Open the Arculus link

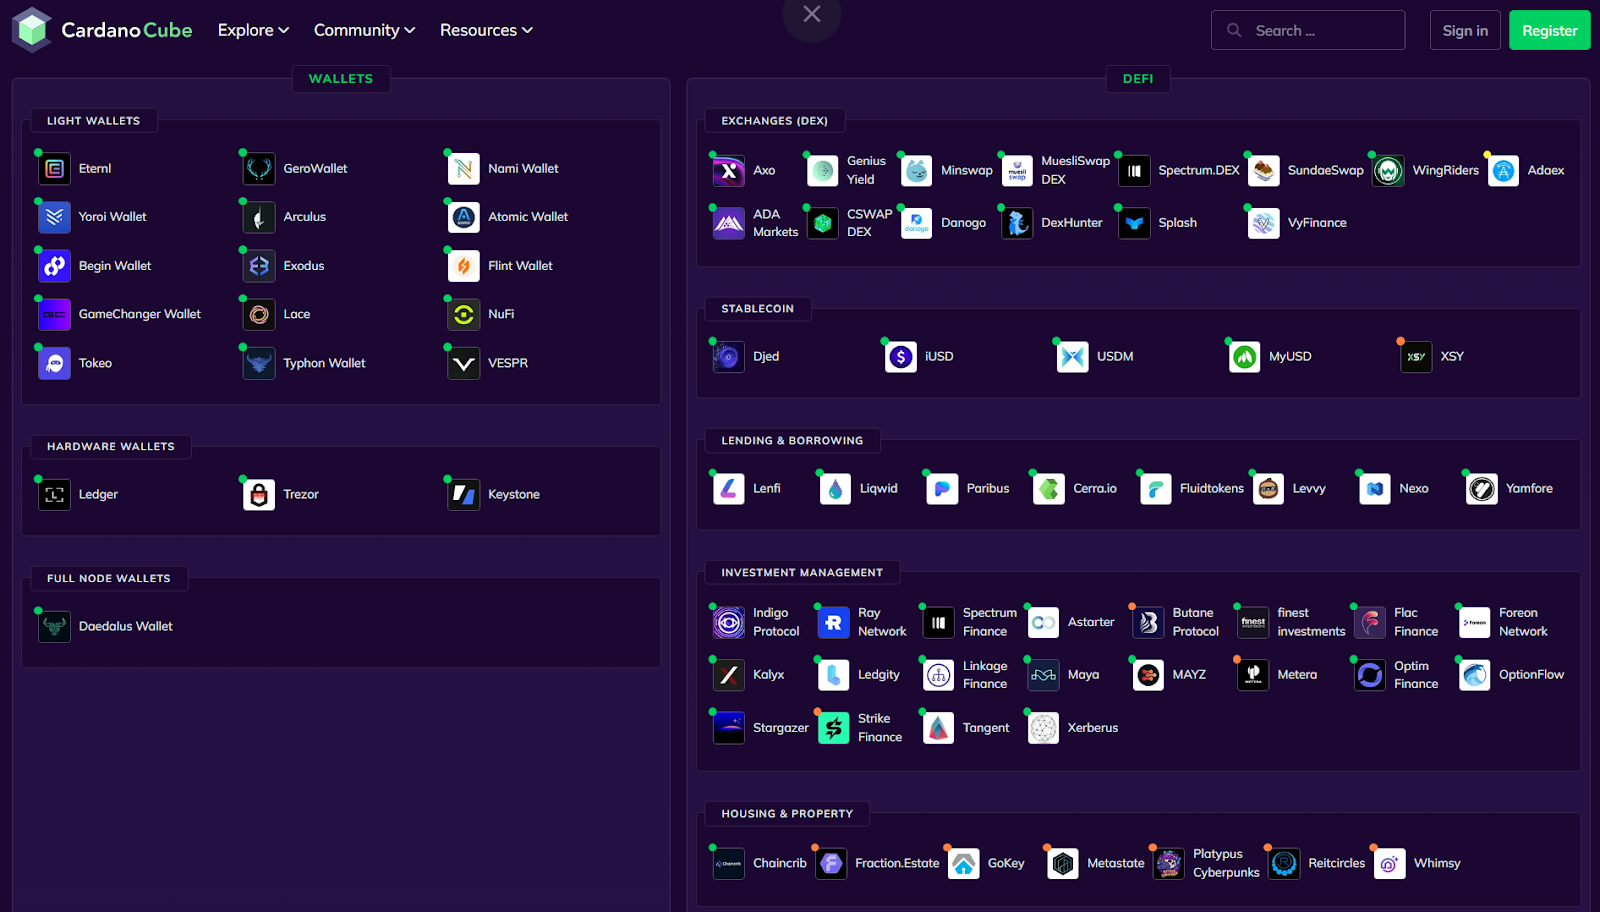(x=305, y=217)
